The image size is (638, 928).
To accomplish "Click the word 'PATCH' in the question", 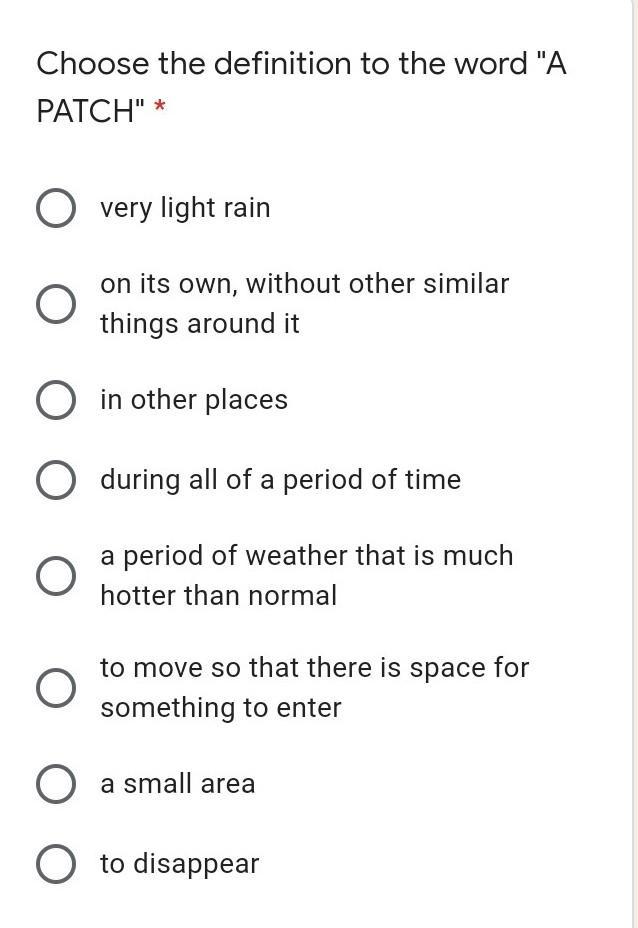I will [x=84, y=111].
